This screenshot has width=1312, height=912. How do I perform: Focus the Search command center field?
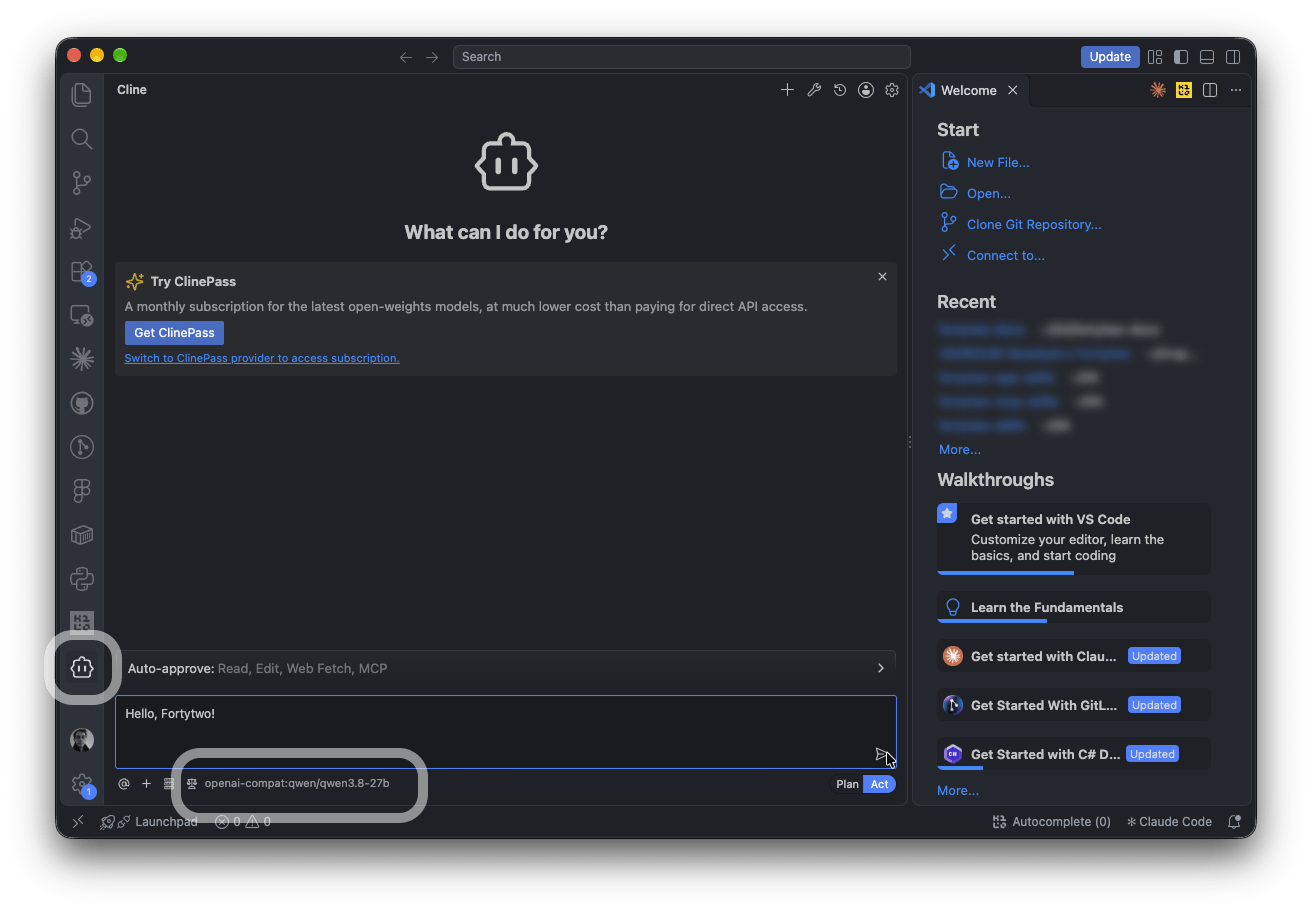point(681,57)
